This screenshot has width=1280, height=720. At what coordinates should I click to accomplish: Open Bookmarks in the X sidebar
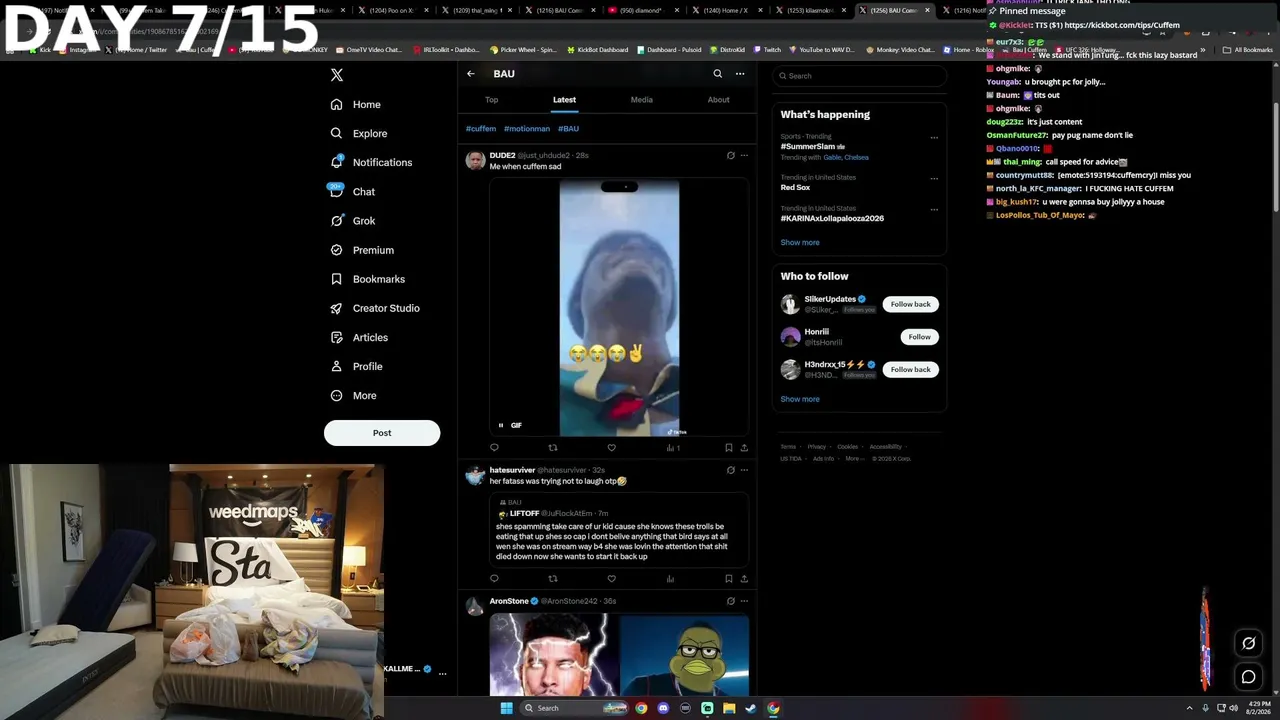point(367,279)
